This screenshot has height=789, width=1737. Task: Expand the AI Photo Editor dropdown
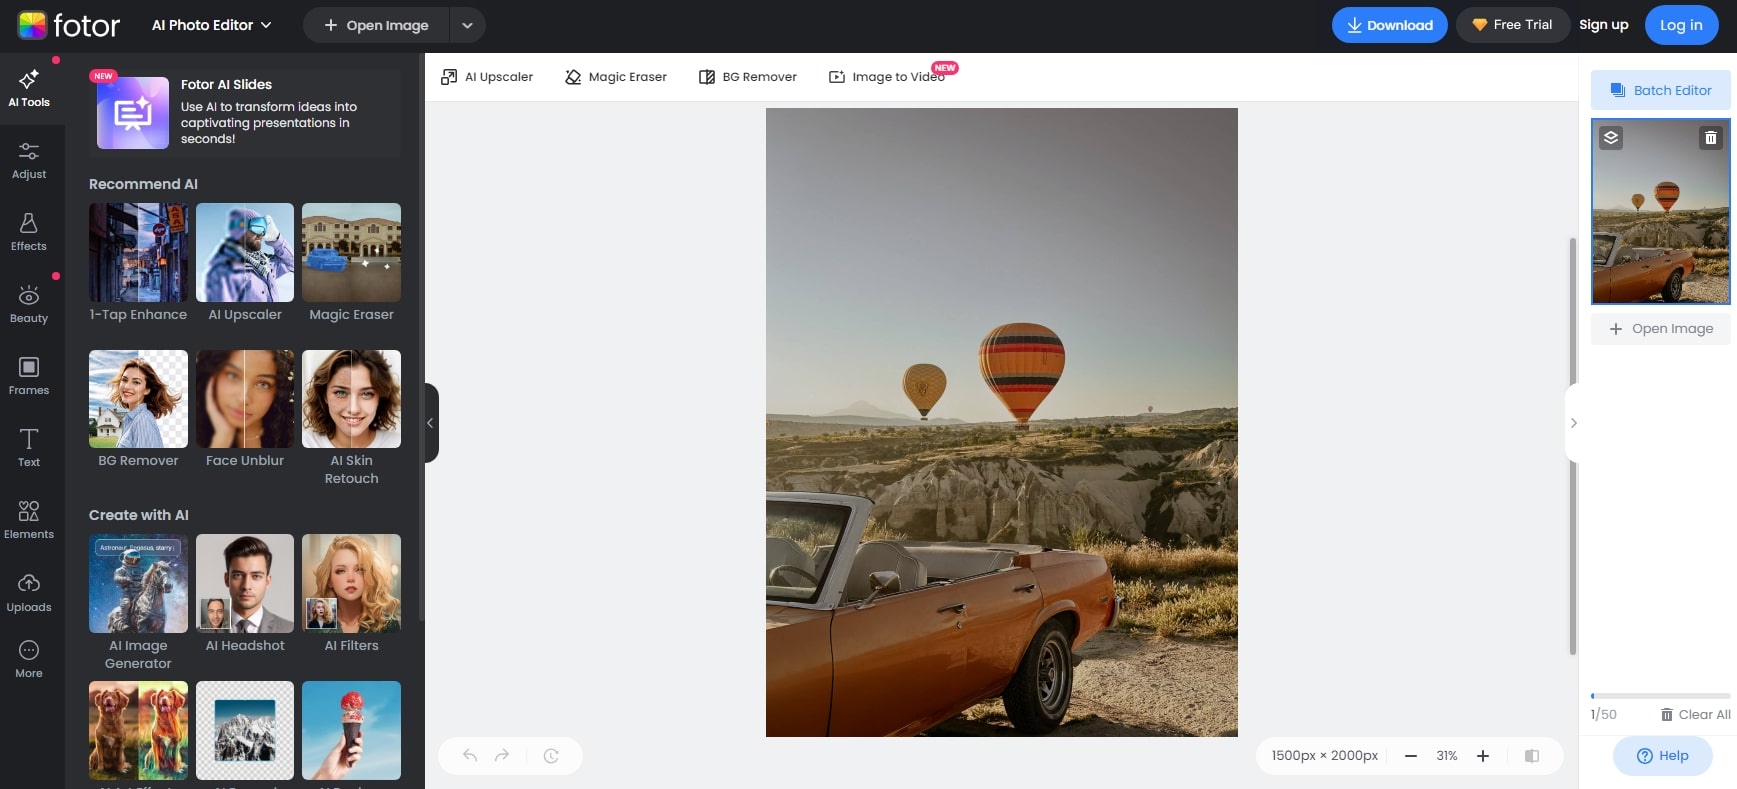click(x=211, y=25)
